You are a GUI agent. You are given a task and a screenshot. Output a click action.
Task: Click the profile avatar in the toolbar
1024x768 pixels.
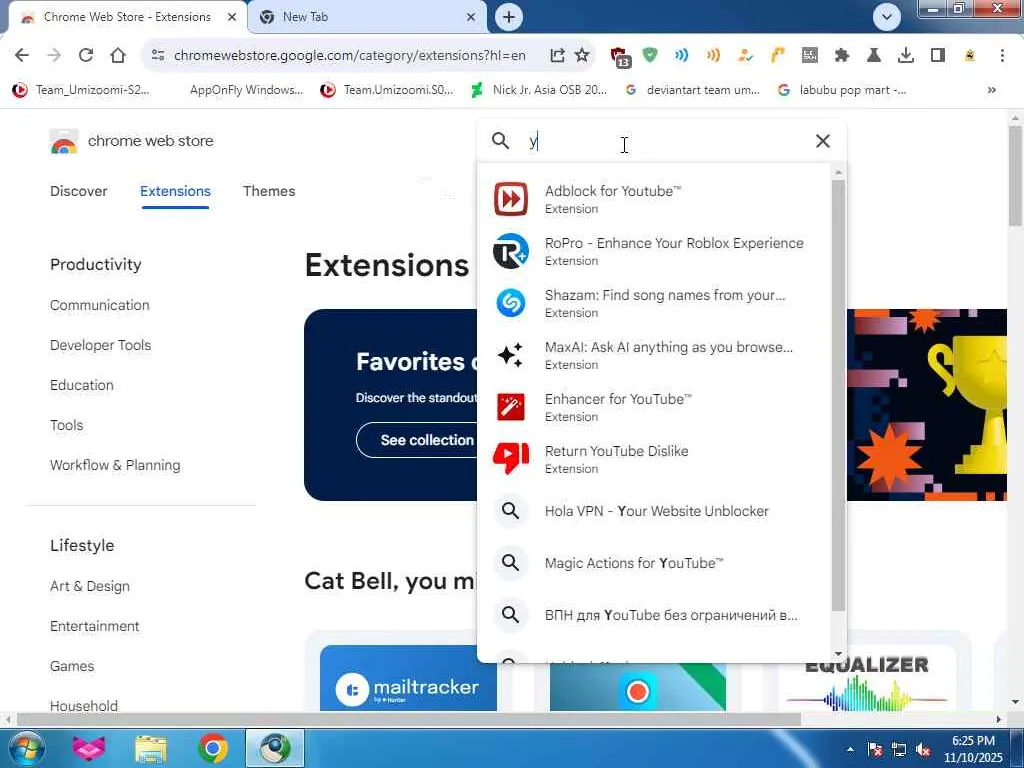tap(970, 56)
